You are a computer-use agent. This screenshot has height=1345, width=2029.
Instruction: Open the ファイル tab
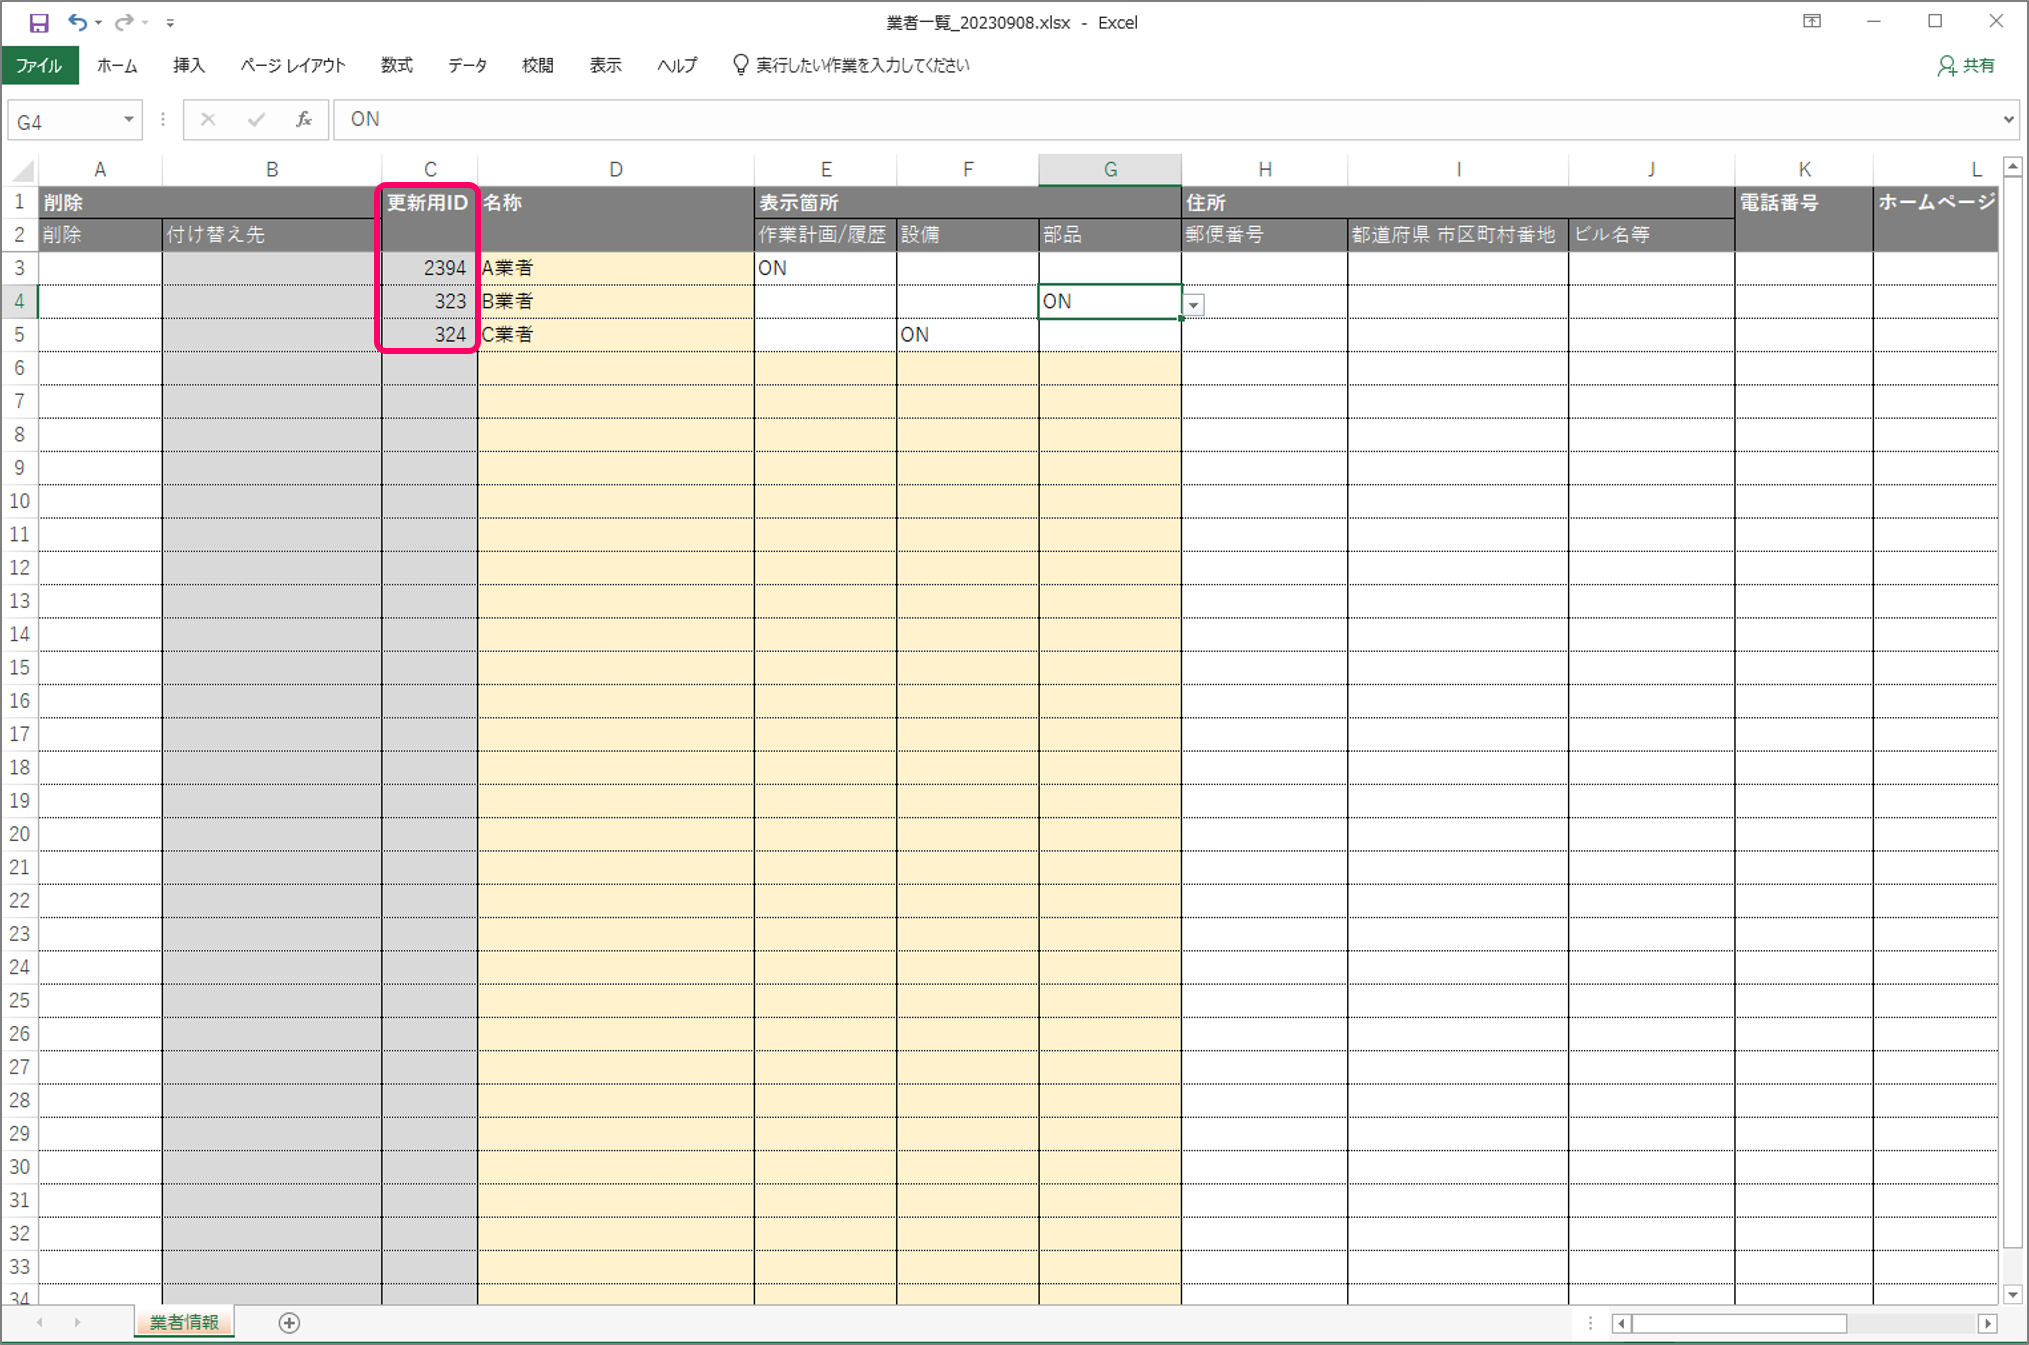pyautogui.click(x=39, y=66)
